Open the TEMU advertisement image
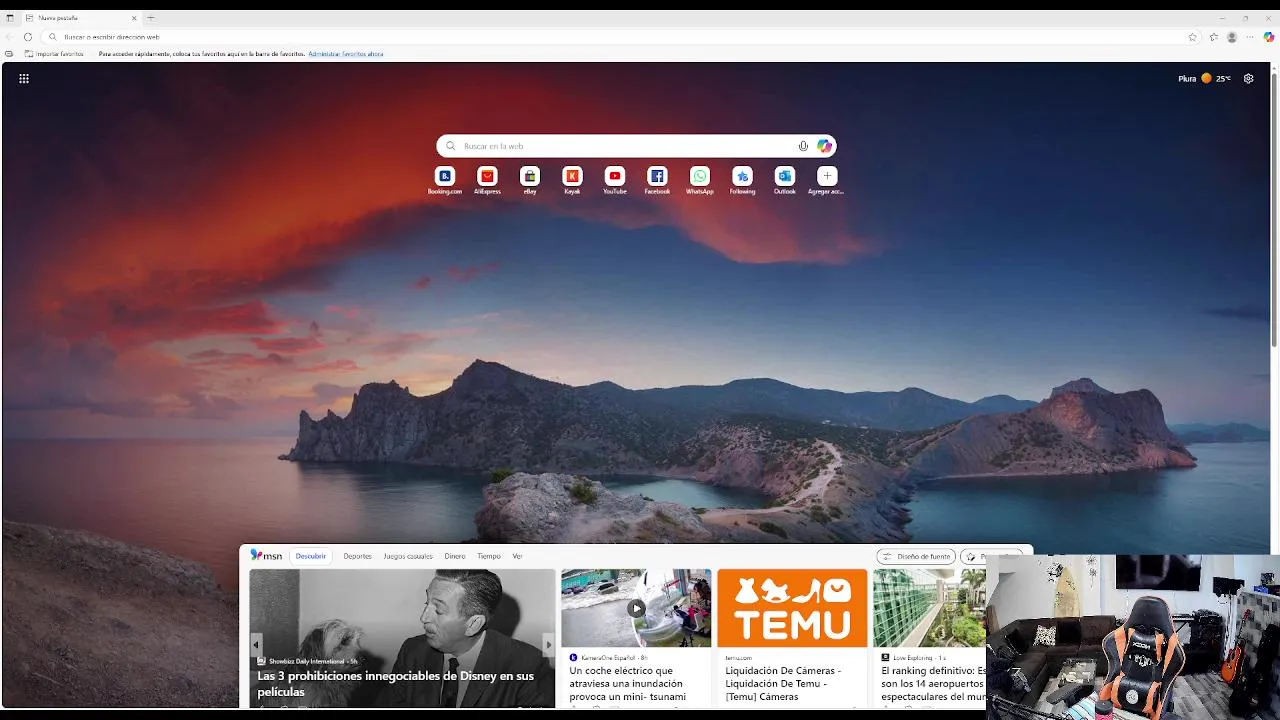This screenshot has height=720, width=1280. pos(792,608)
